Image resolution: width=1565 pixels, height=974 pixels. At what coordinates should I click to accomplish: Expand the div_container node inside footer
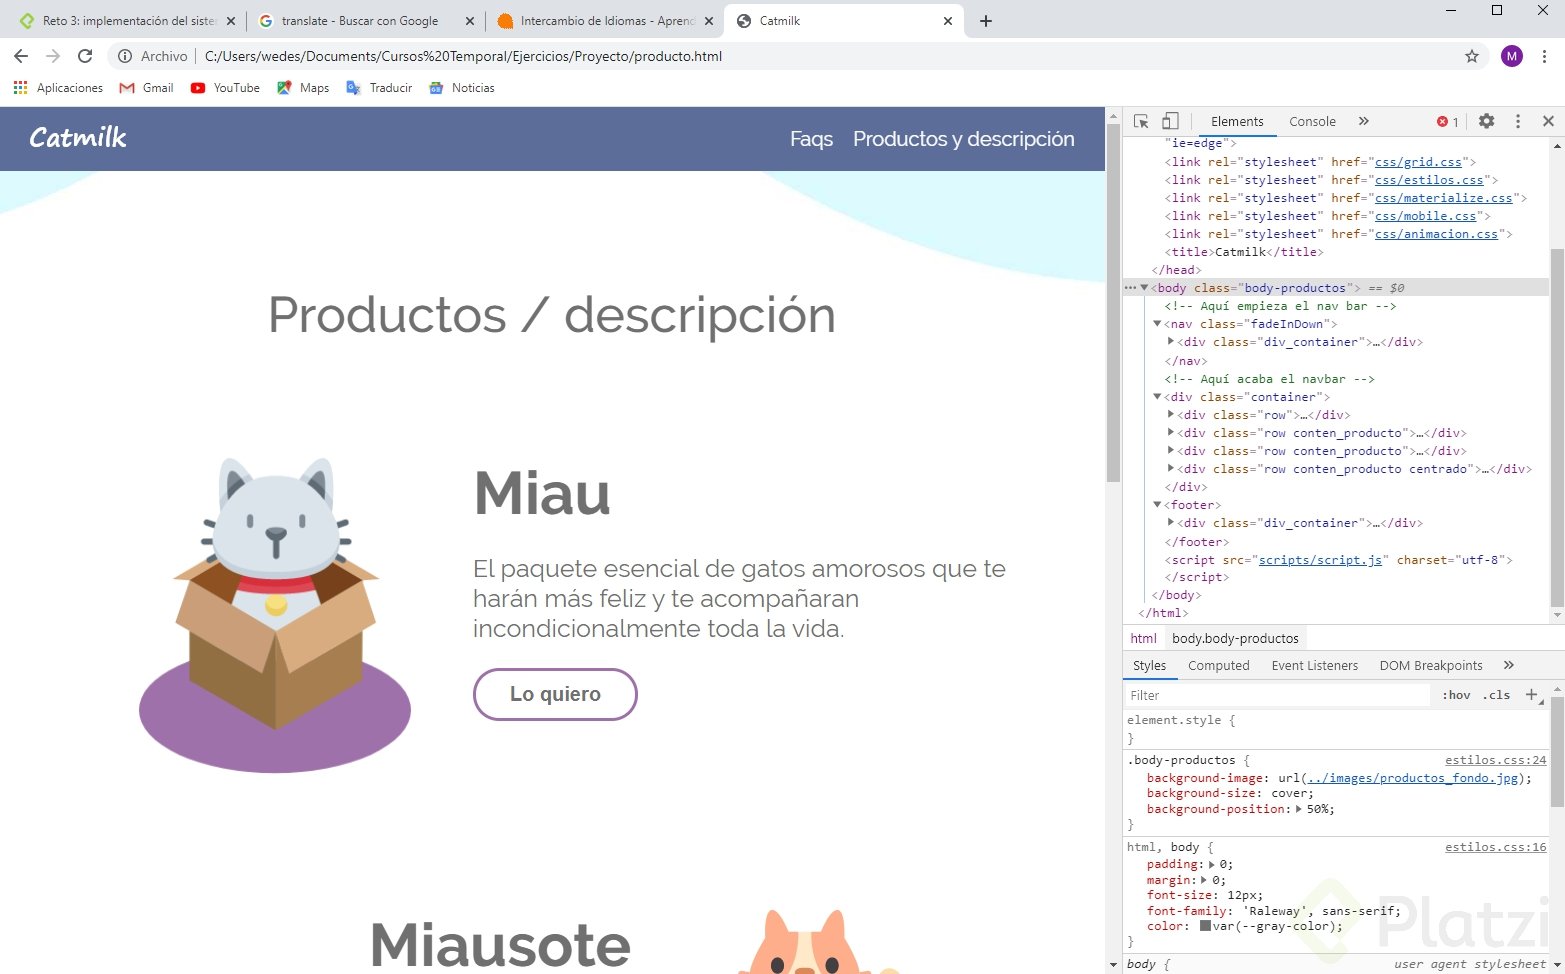coord(1171,523)
